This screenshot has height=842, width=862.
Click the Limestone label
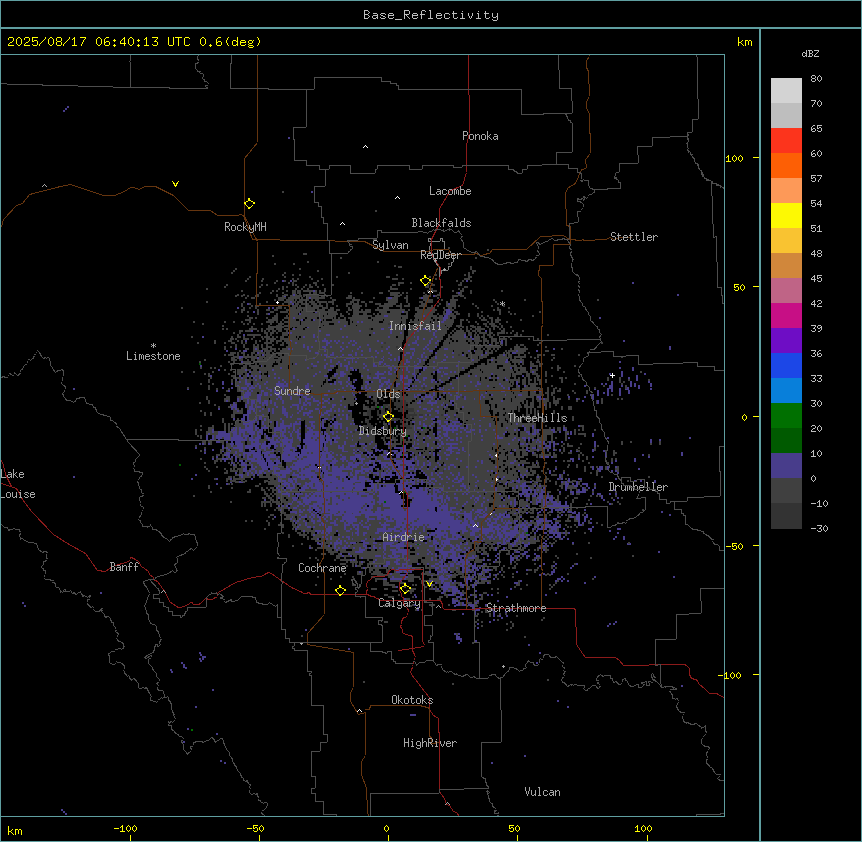(153, 356)
